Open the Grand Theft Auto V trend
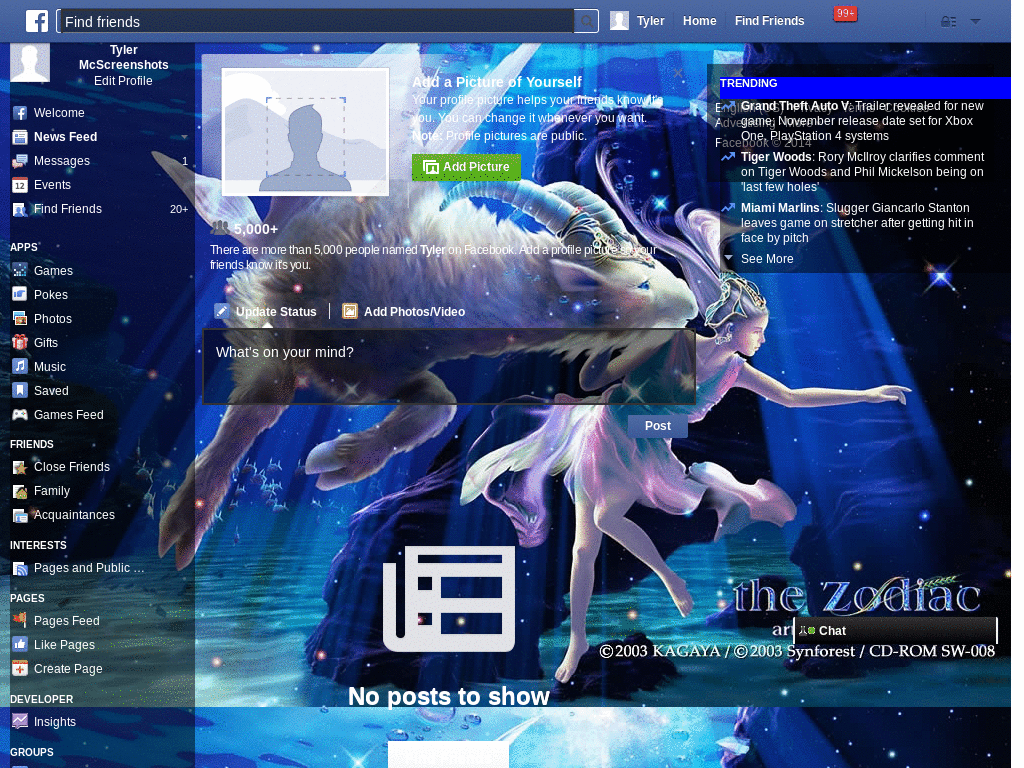 [x=795, y=106]
